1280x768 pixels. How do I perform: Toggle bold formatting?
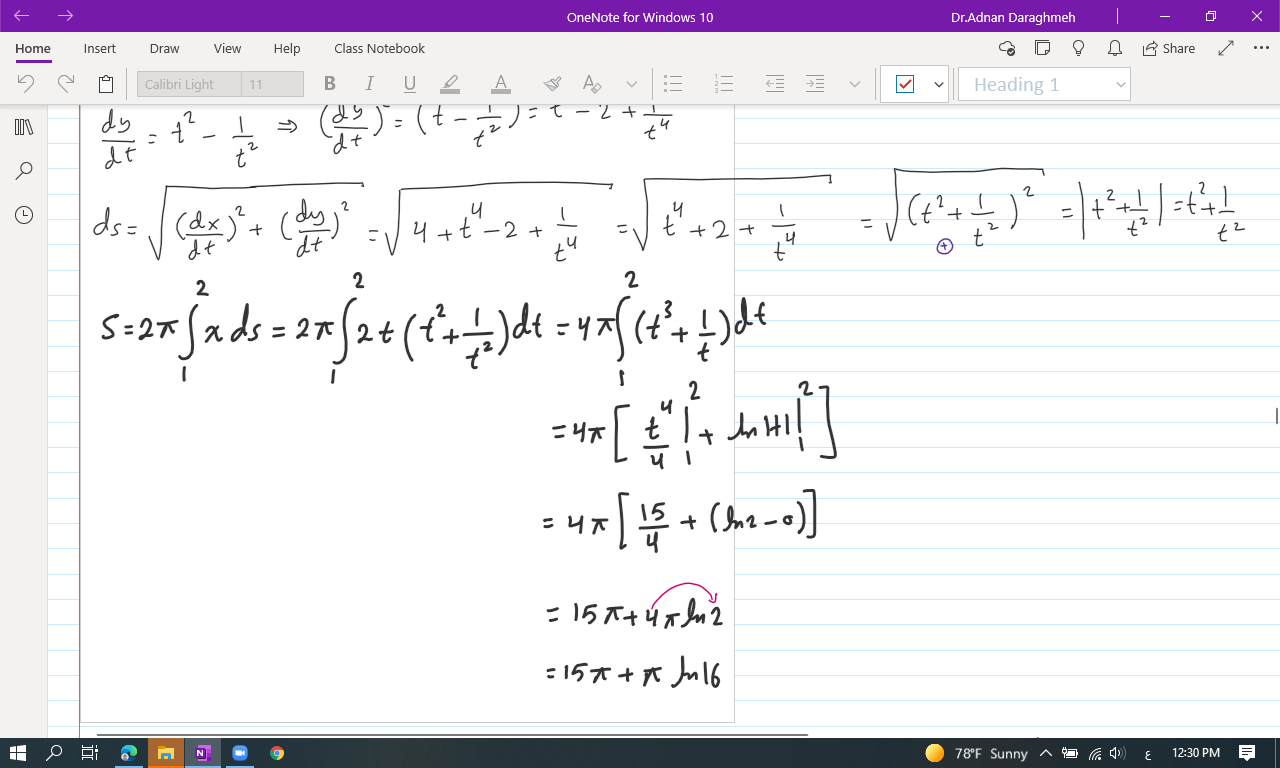330,84
